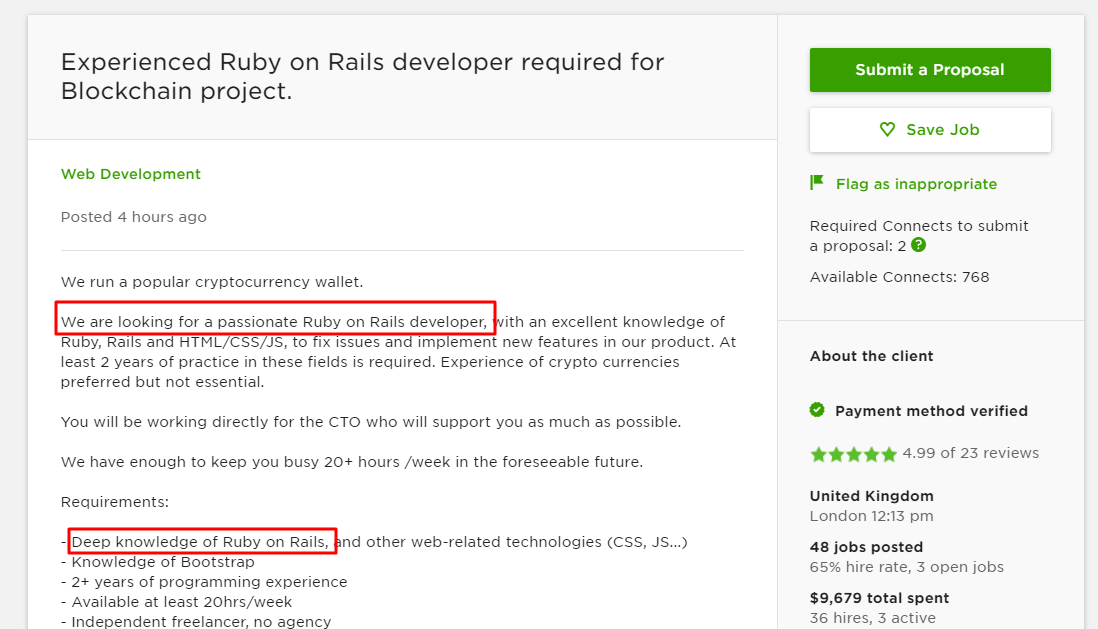
Task: Open the Required Connects help question mark
Action: (x=919, y=245)
